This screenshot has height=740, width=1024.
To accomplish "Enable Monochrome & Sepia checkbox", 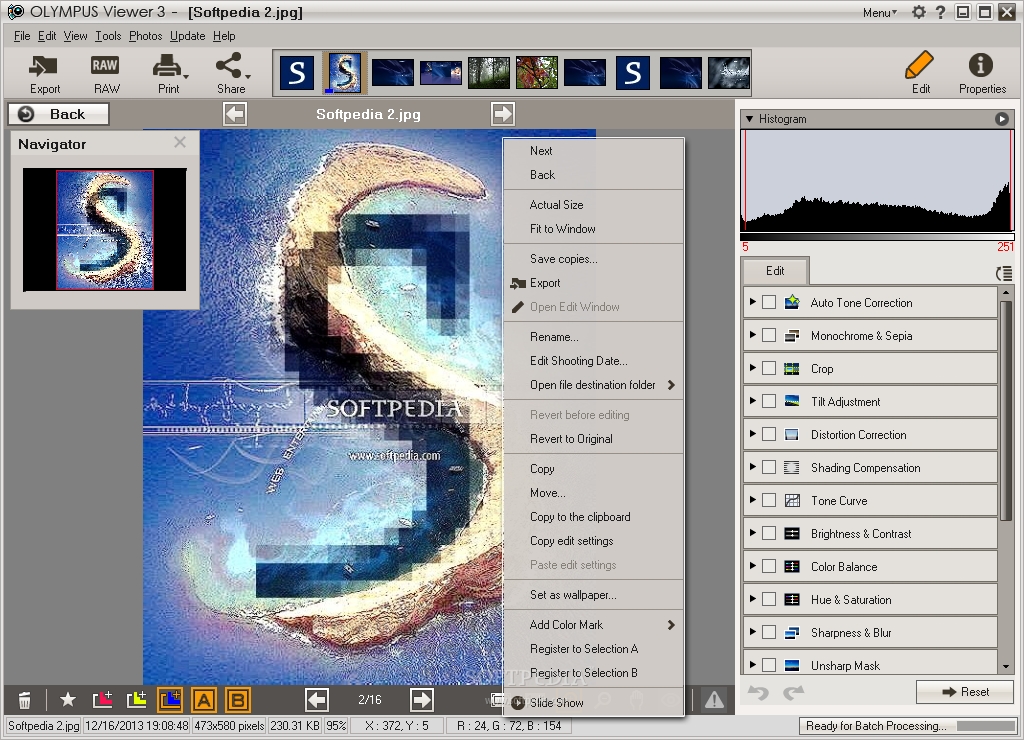I will click(769, 335).
